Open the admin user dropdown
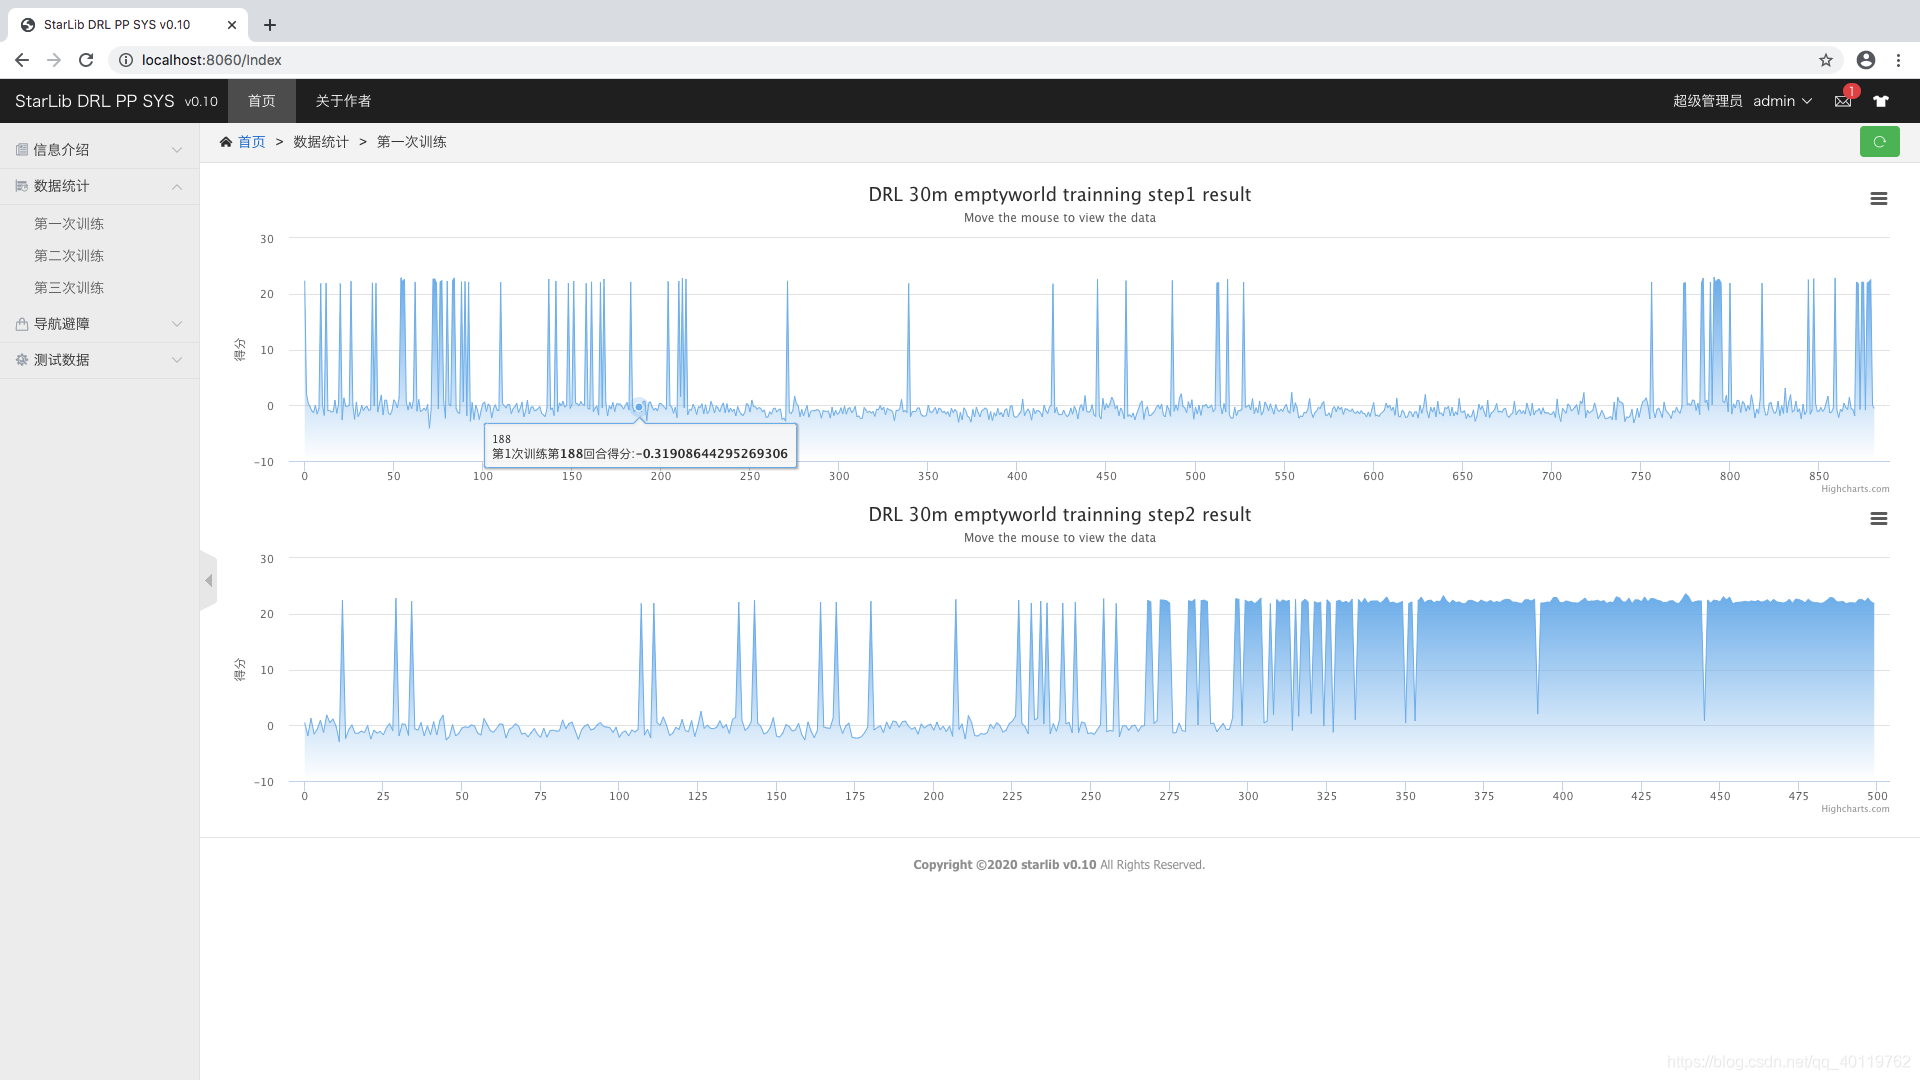The height and width of the screenshot is (1080, 1920). point(1781,101)
